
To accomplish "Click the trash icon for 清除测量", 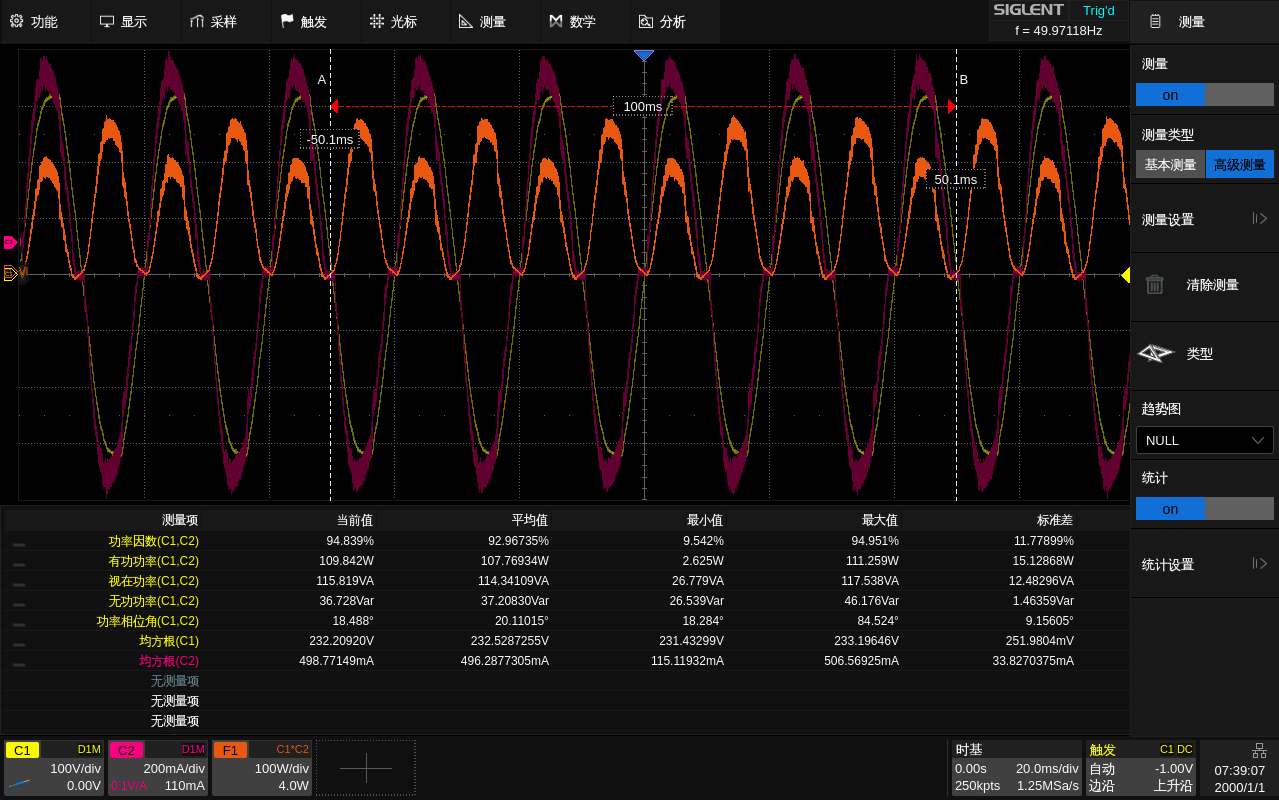I will click(x=1154, y=285).
